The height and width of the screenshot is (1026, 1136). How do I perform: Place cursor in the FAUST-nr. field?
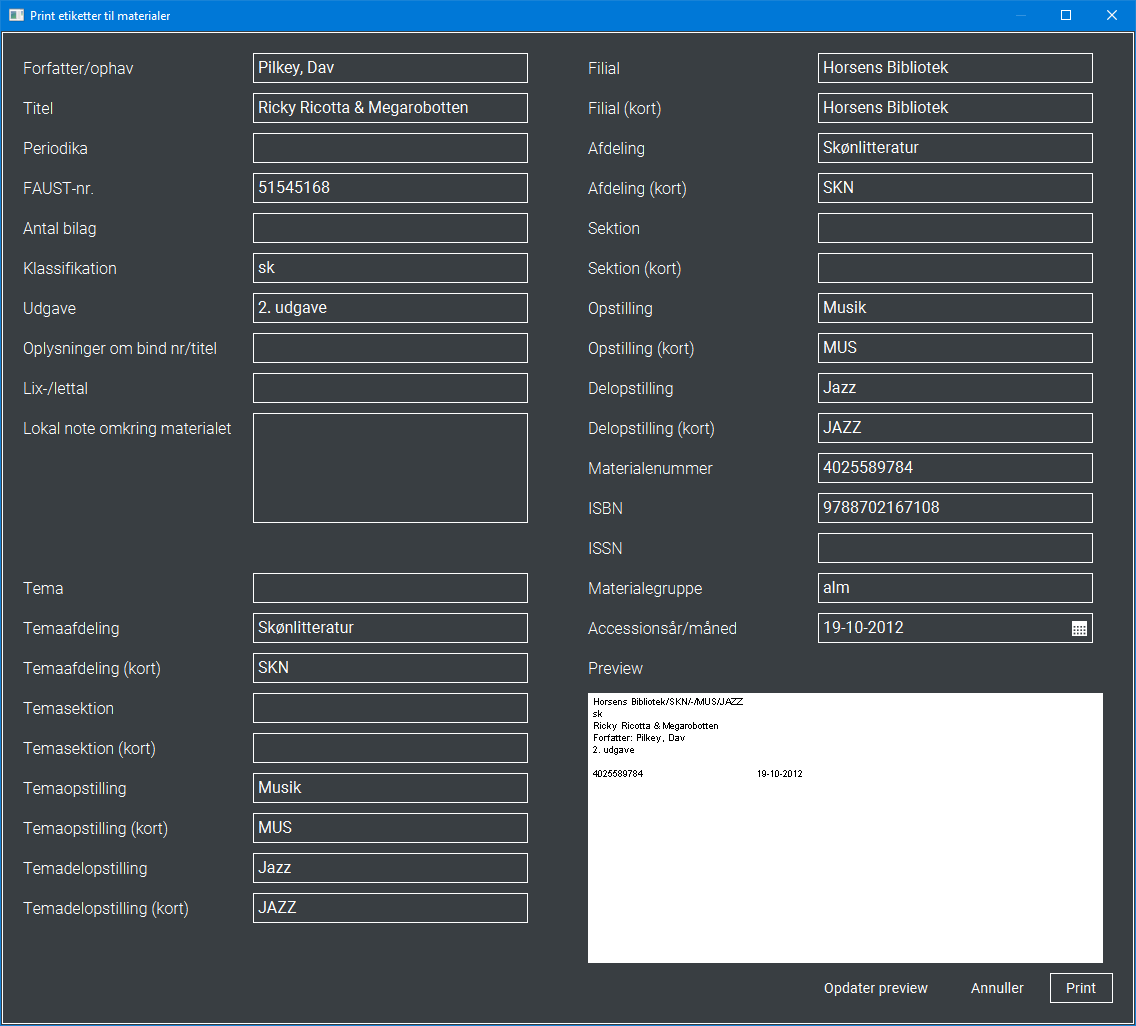point(390,187)
